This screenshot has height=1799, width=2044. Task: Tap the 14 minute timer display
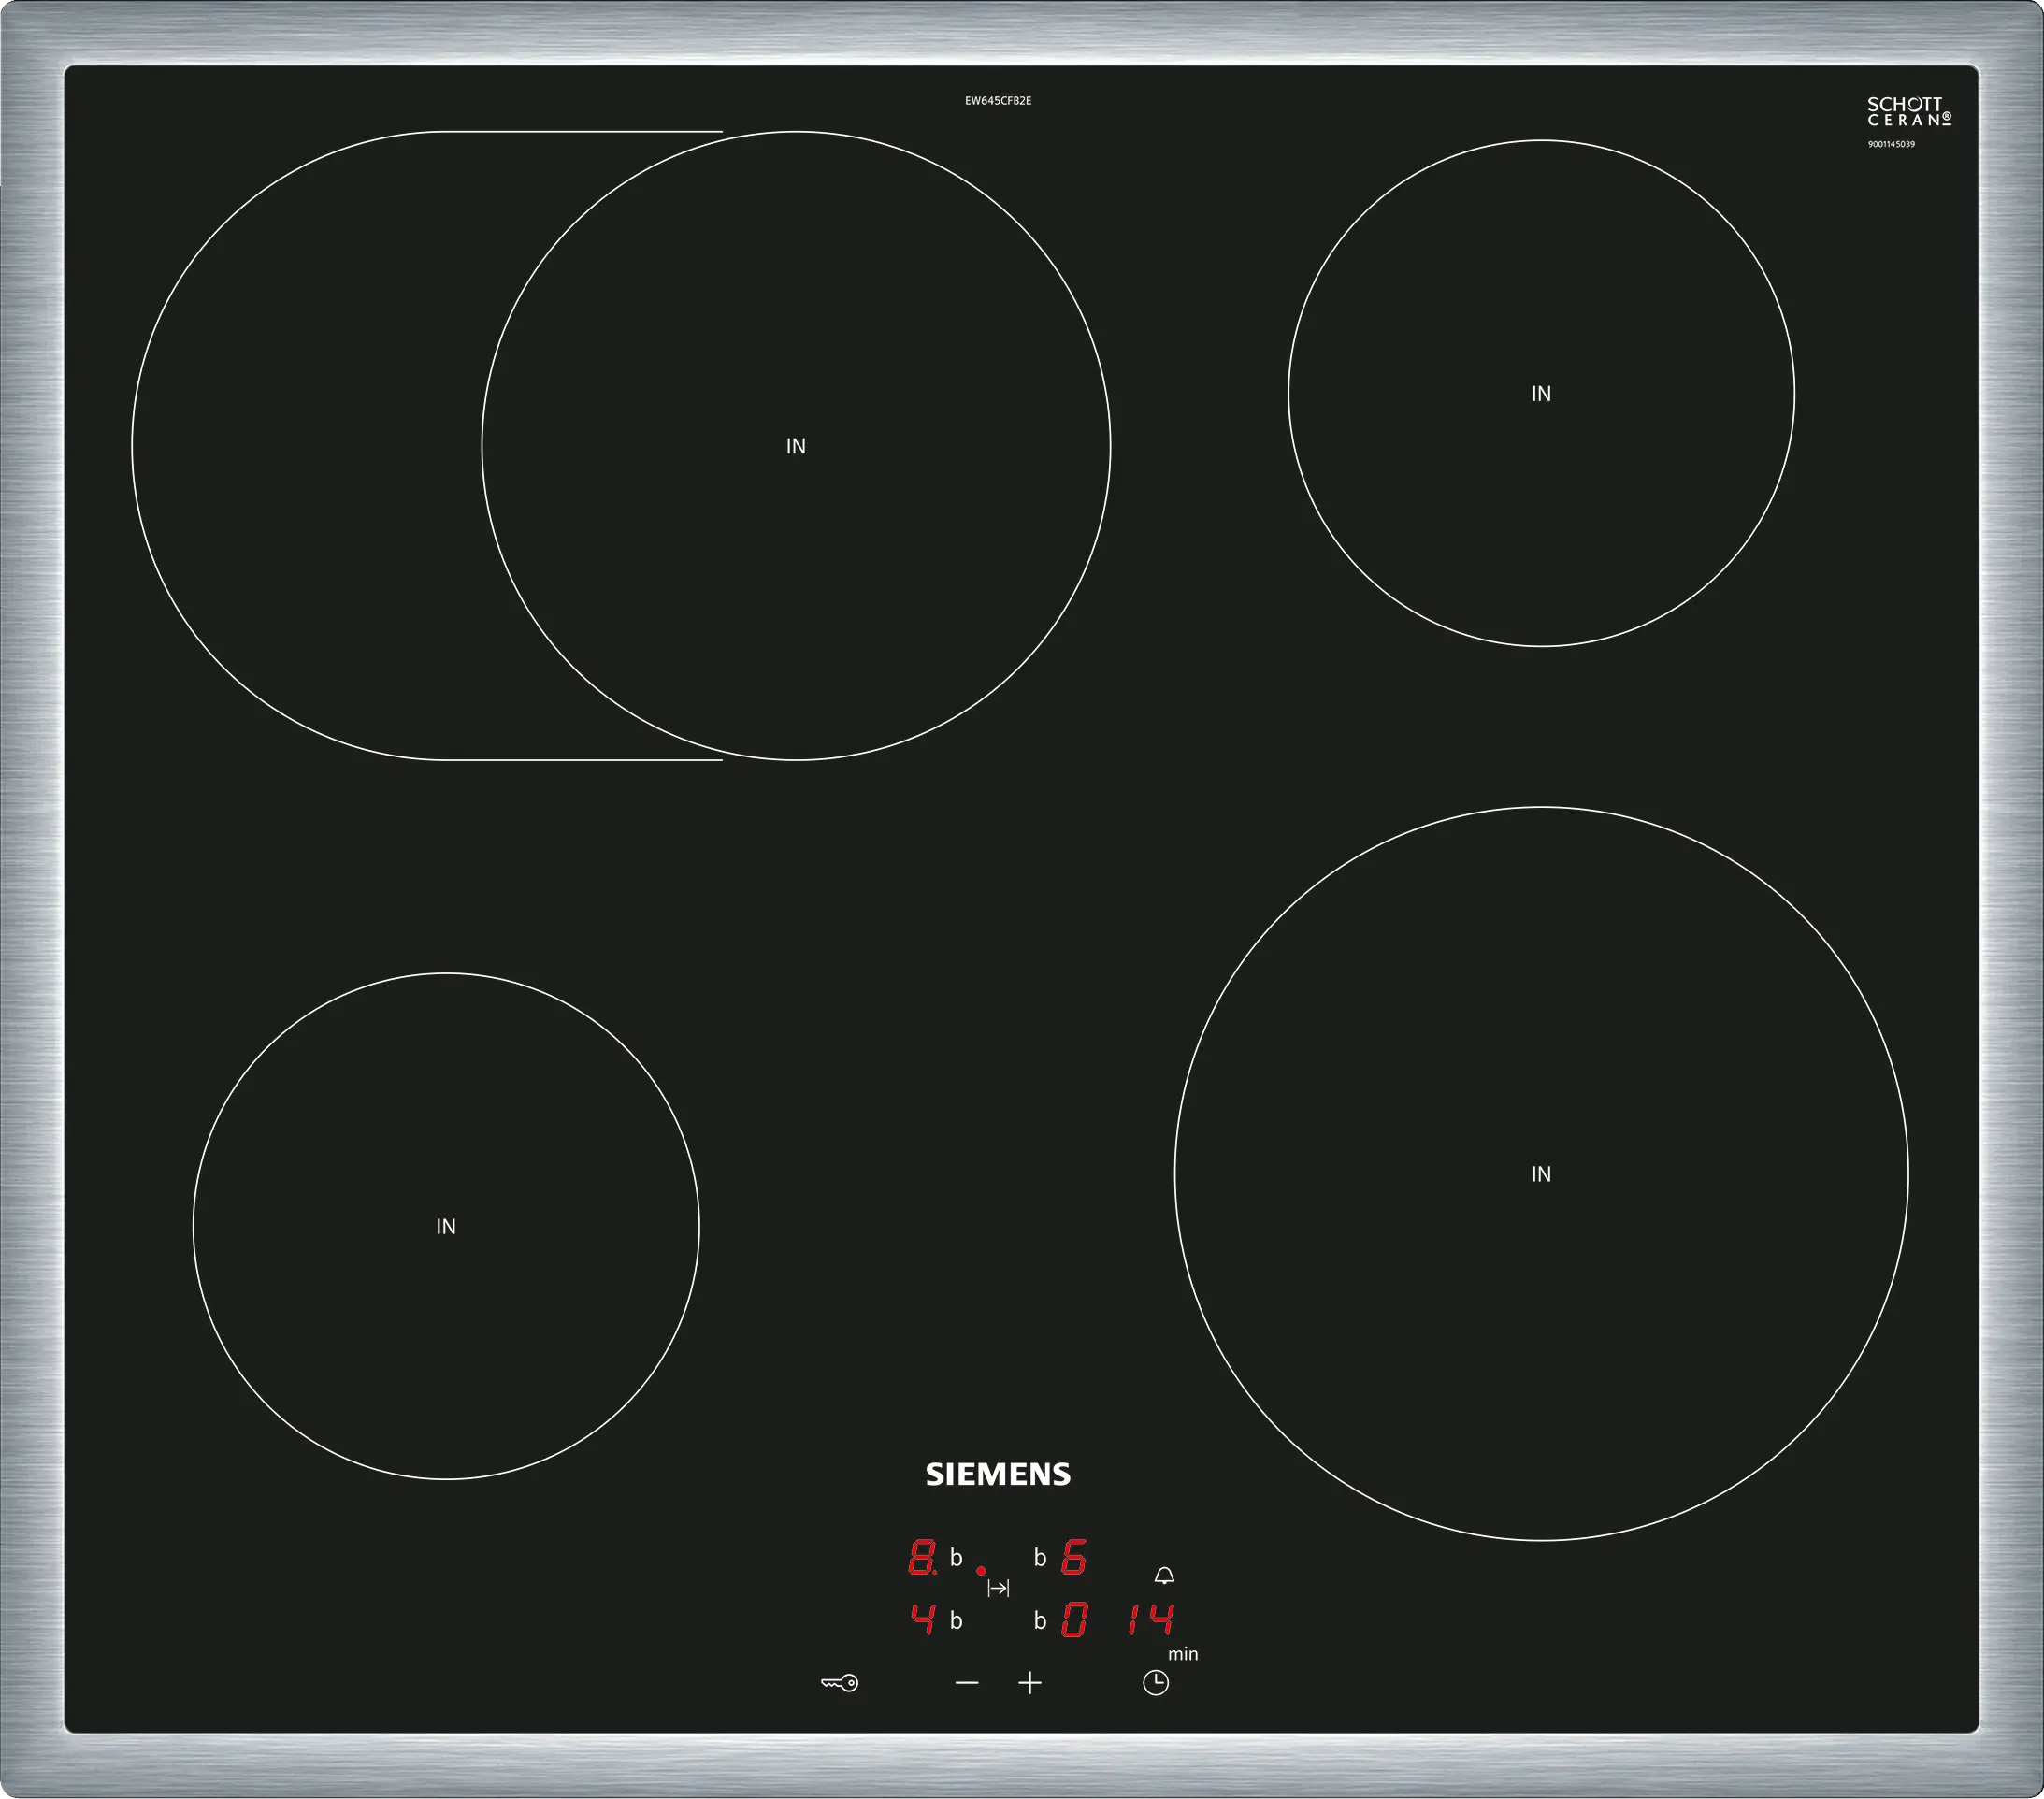[x=1150, y=1619]
